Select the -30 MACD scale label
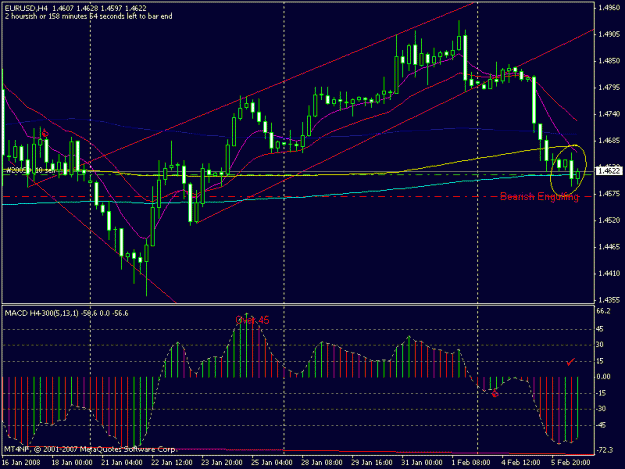The image size is (625, 469). tap(601, 409)
